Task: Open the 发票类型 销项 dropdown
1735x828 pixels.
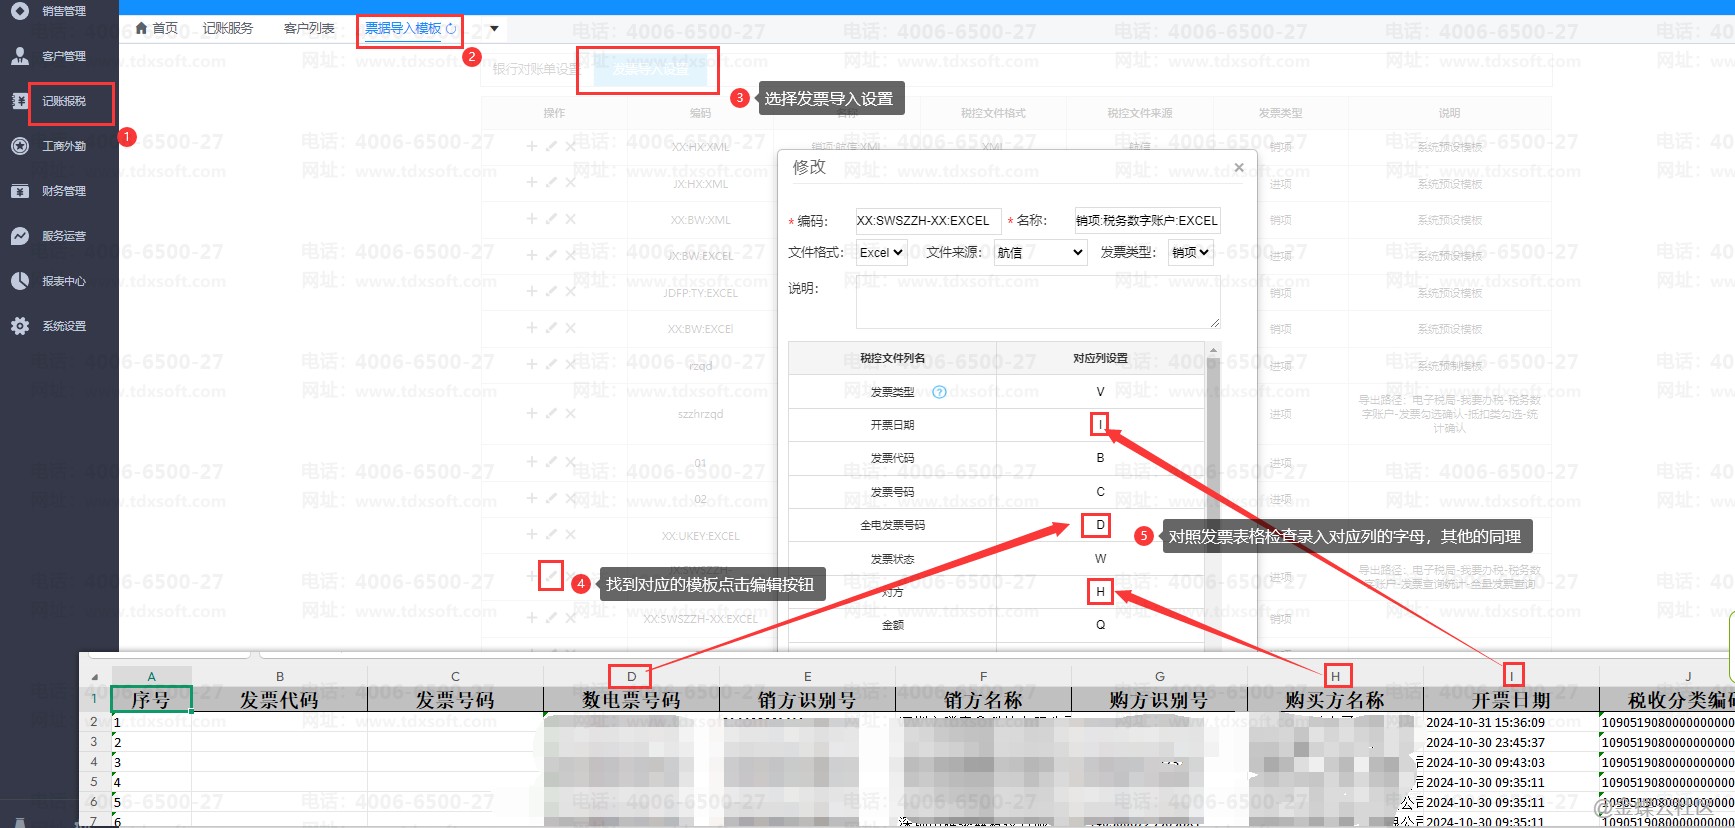Action: pyautogui.click(x=1190, y=253)
